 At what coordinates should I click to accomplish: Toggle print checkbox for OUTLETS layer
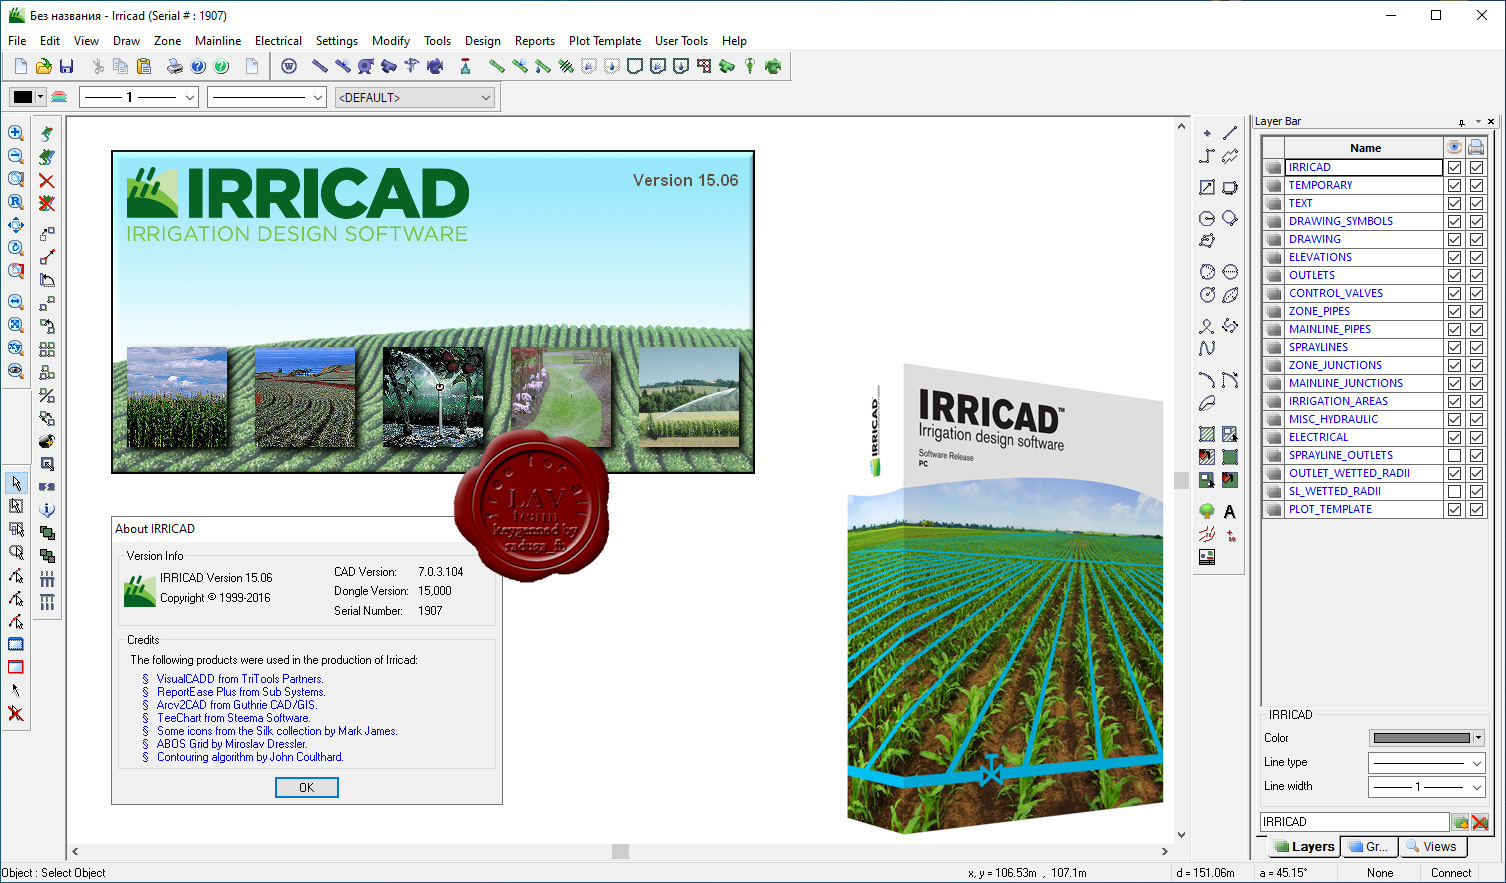tap(1476, 275)
